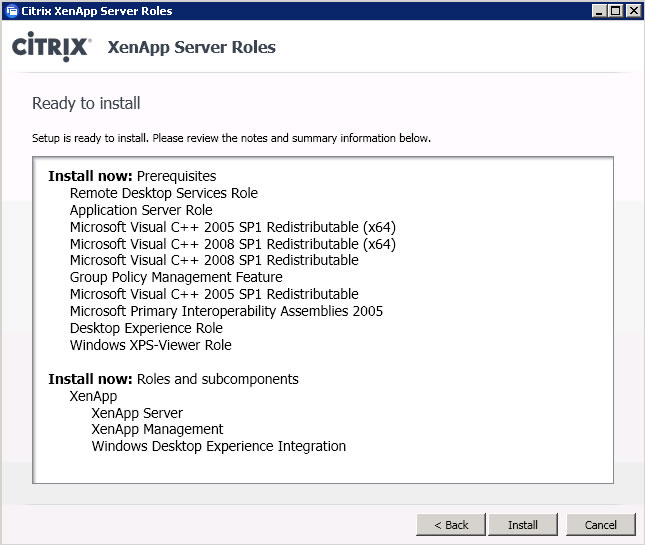Click the Citrix window icon in title bar

(x=12, y=11)
